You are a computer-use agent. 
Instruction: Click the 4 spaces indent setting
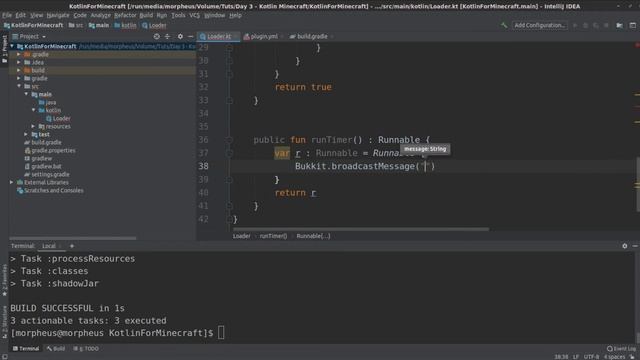coord(614,357)
